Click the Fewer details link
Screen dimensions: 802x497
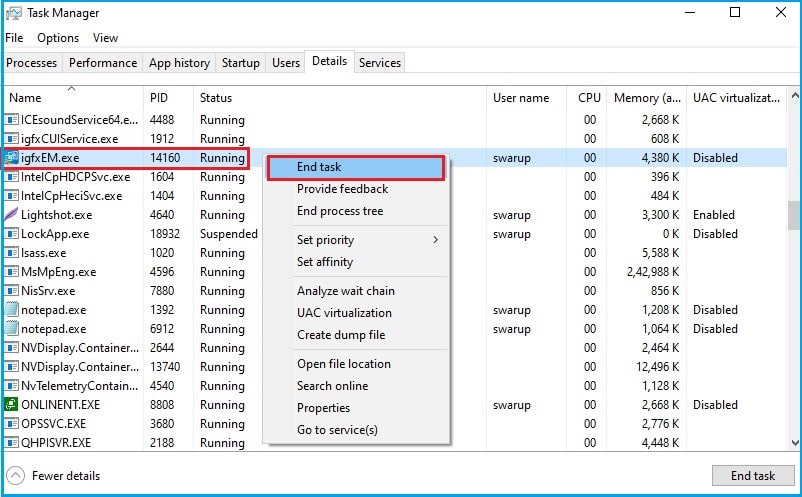66,476
